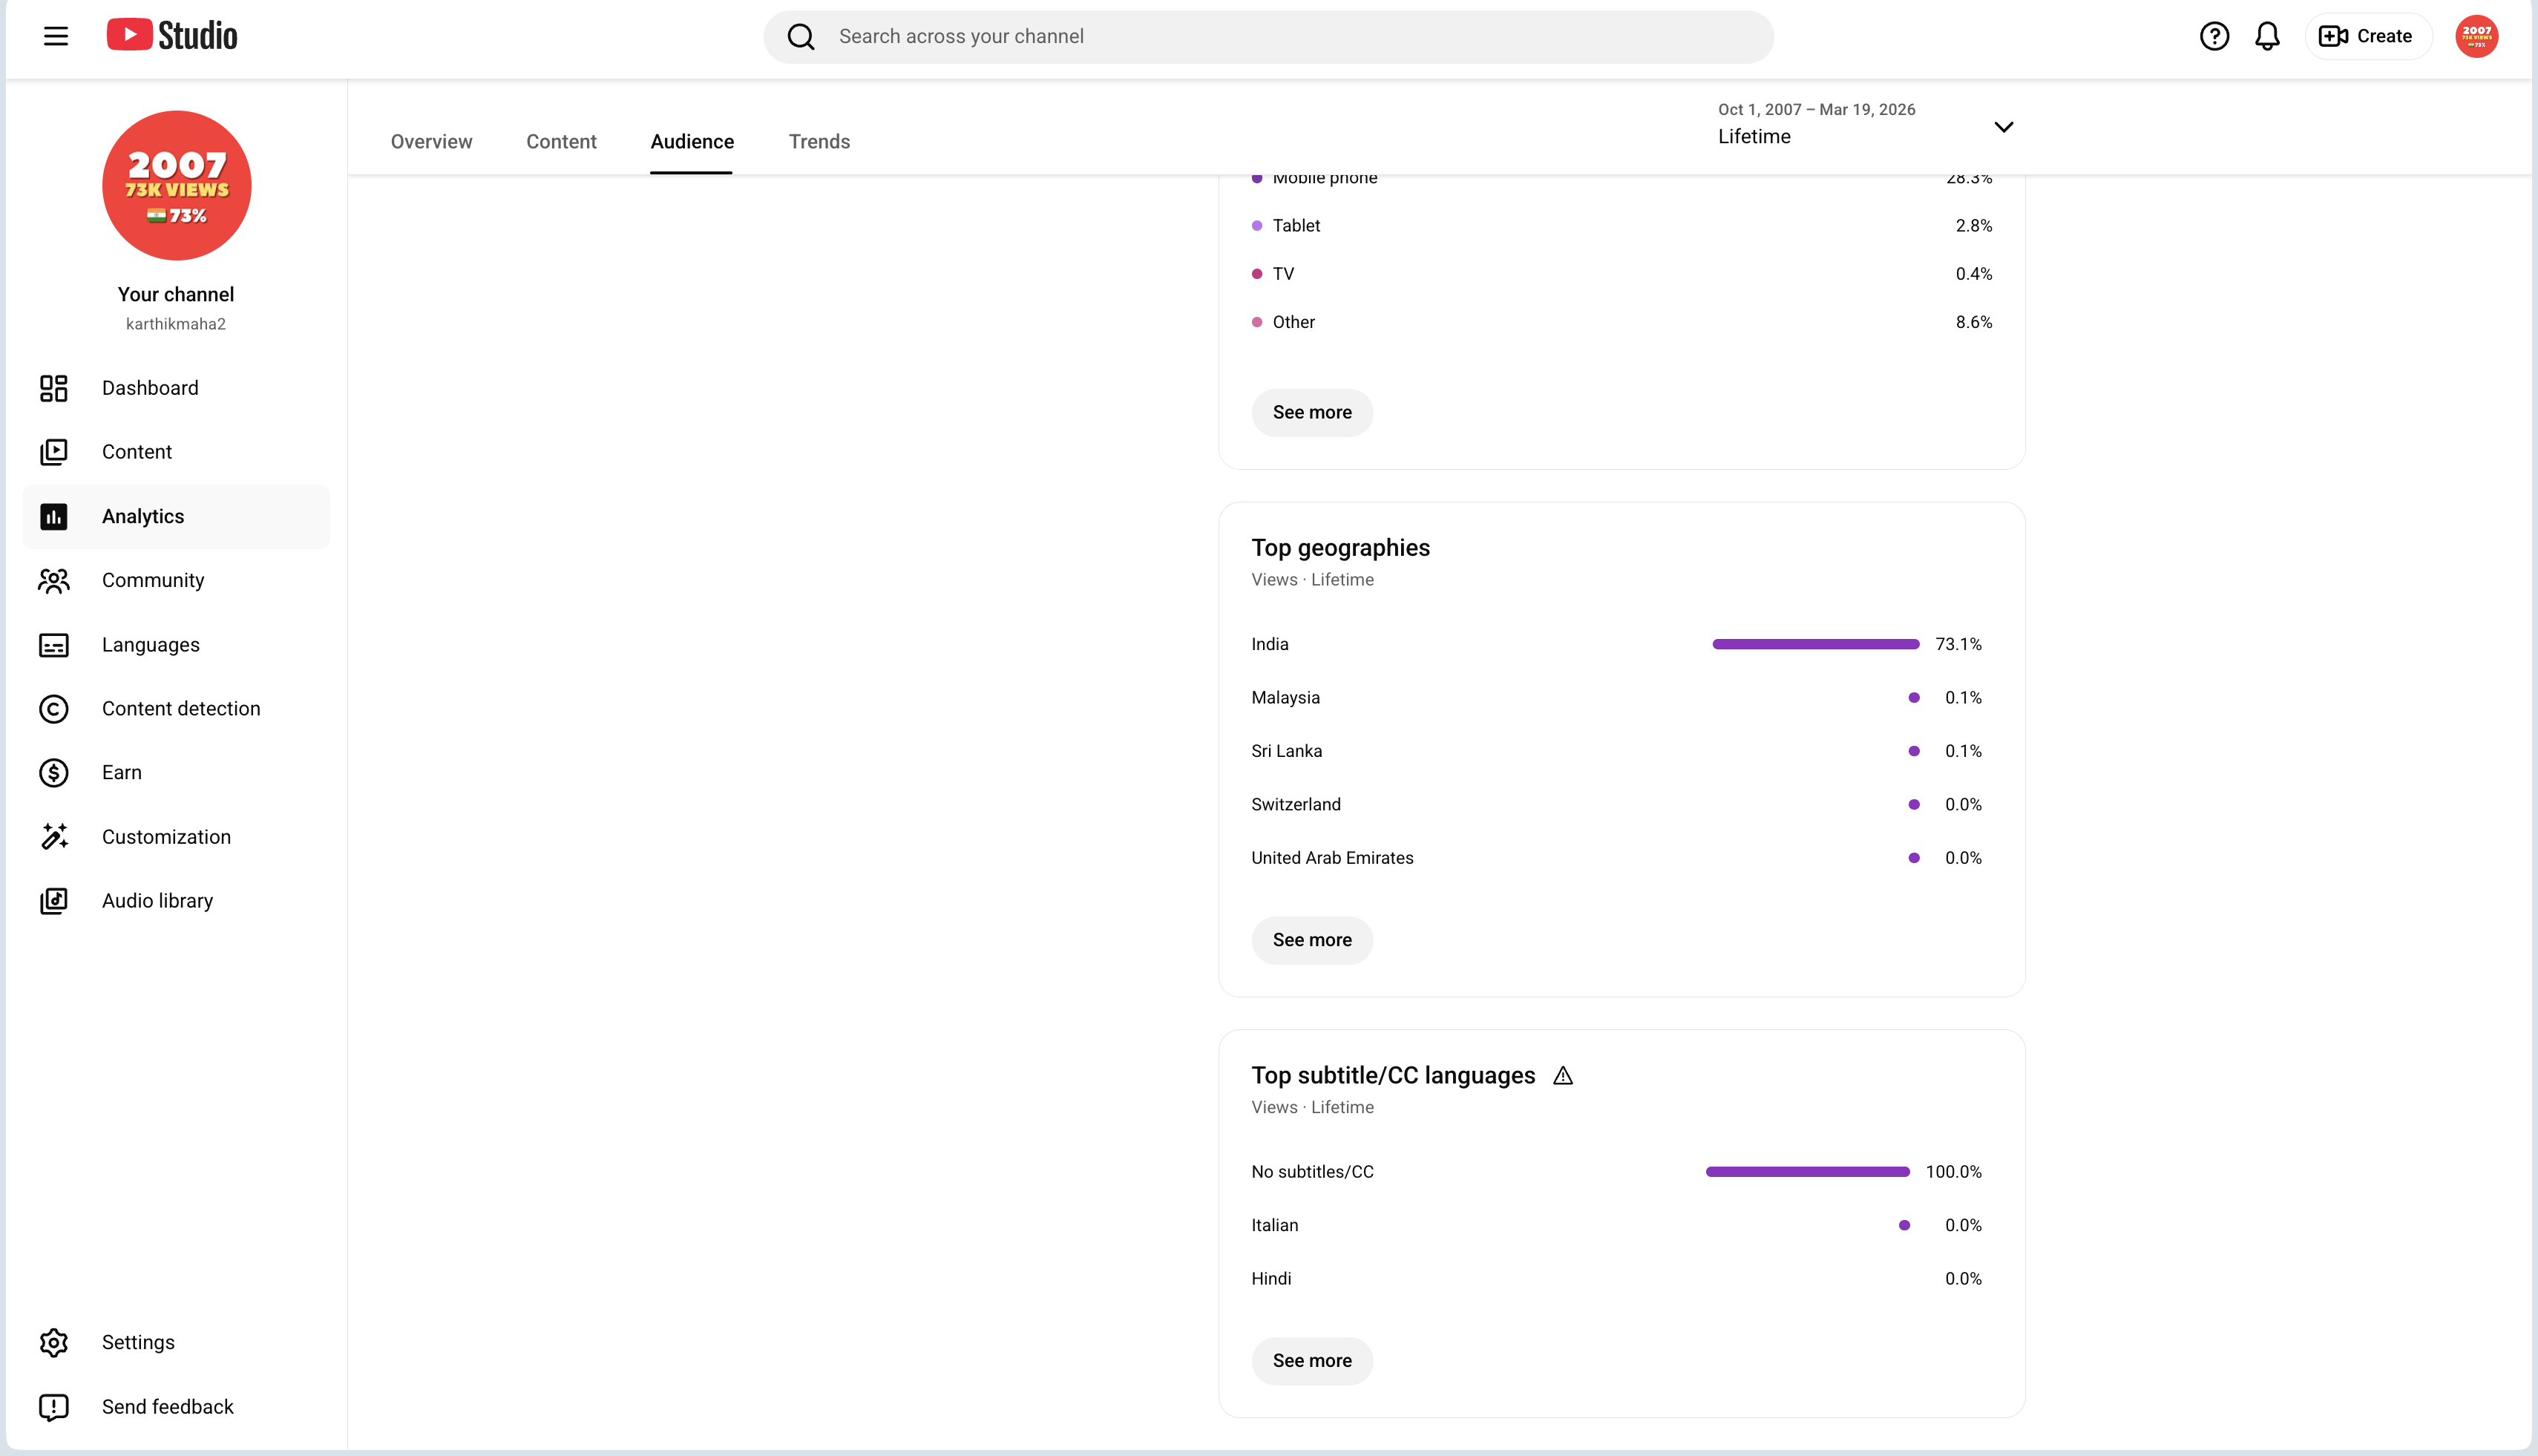This screenshot has height=1456, width=2538.
Task: Click the Malaysia row label
Action: (x=1285, y=698)
